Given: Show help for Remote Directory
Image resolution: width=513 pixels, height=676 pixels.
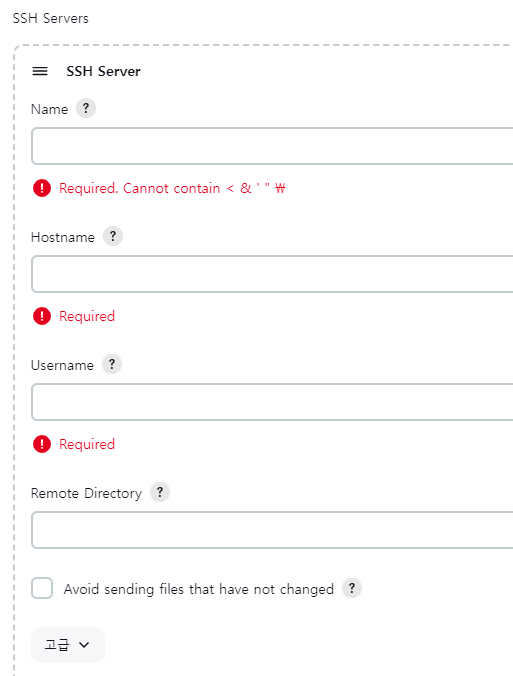Looking at the screenshot, I should [x=160, y=492].
